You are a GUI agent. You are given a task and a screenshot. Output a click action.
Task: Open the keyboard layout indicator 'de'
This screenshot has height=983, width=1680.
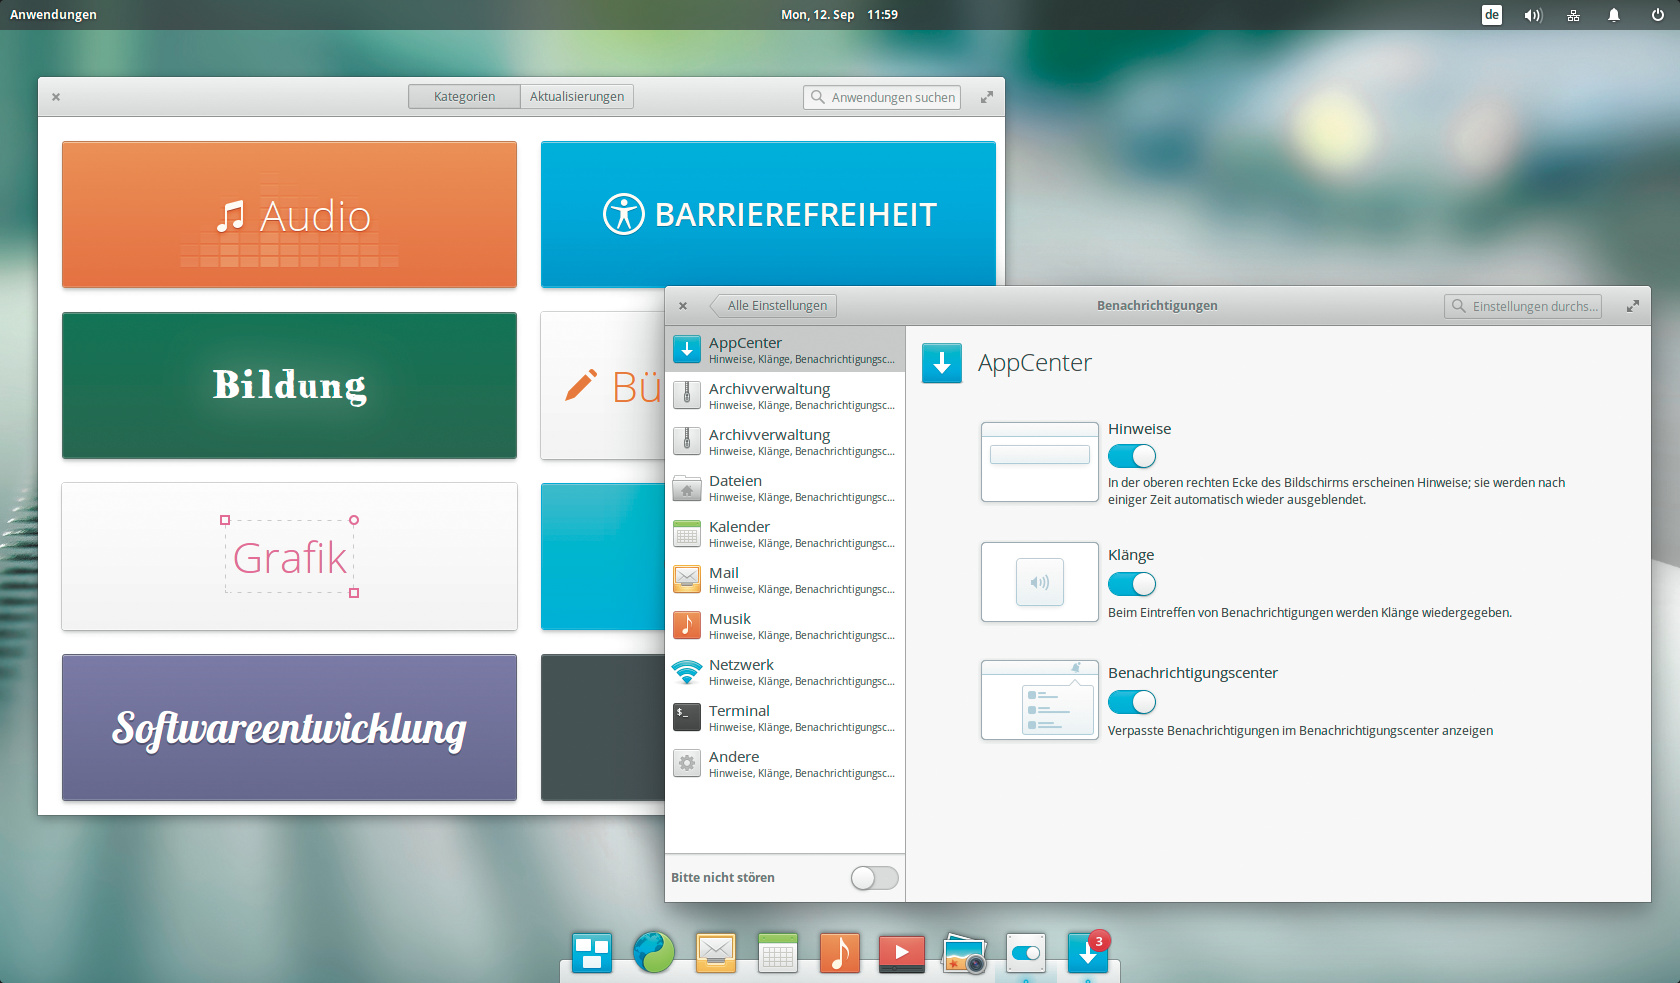[1491, 15]
